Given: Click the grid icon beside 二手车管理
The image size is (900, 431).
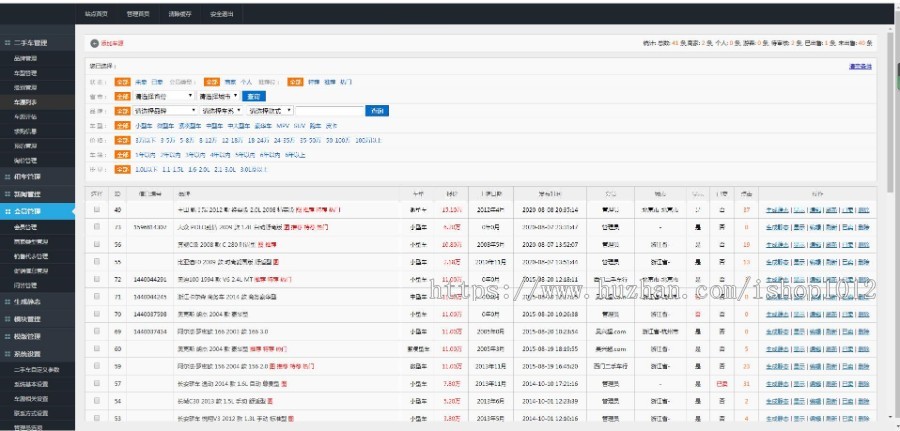Looking at the screenshot, I should coord(6,44).
